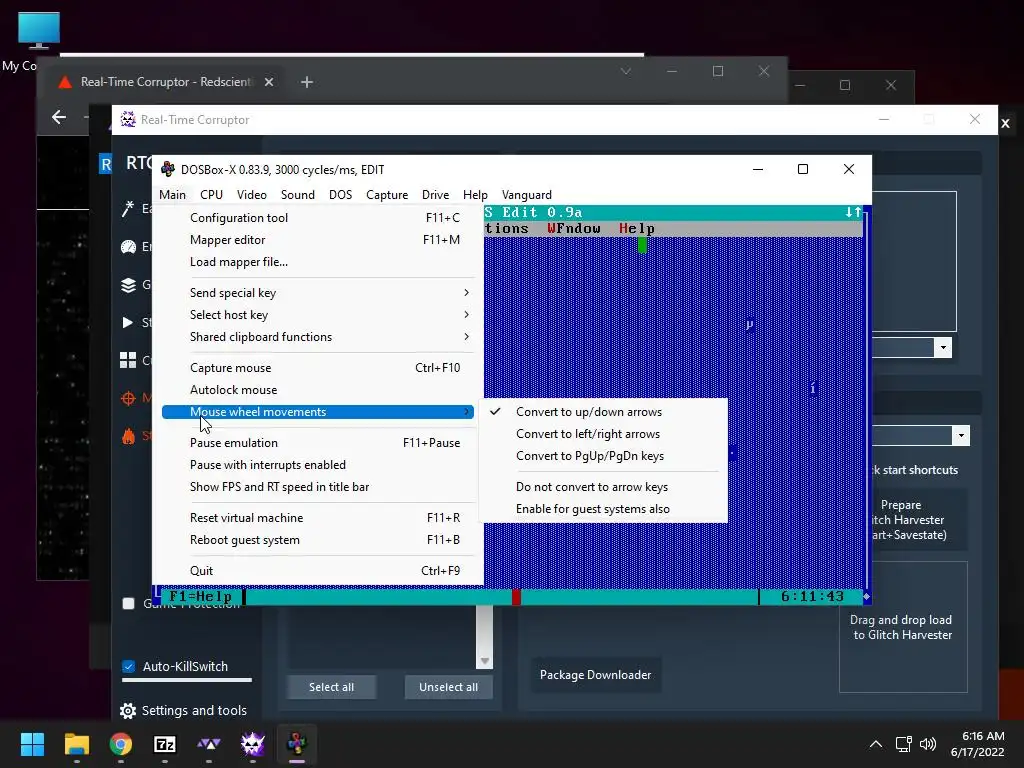Switch to DOSBox-X taskbar icon
Viewport: 1024px width, 768px height.
[x=296, y=744]
